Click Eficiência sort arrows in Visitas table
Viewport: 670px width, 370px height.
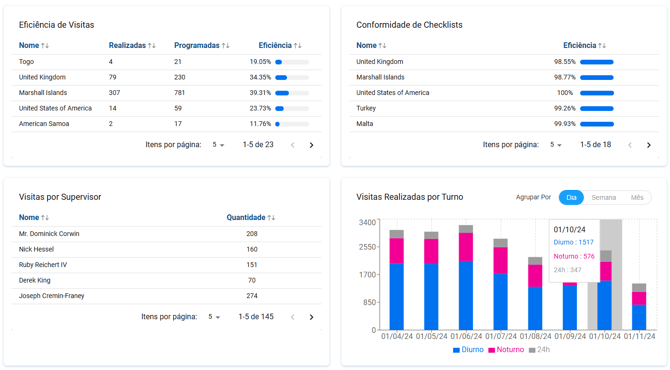point(297,46)
